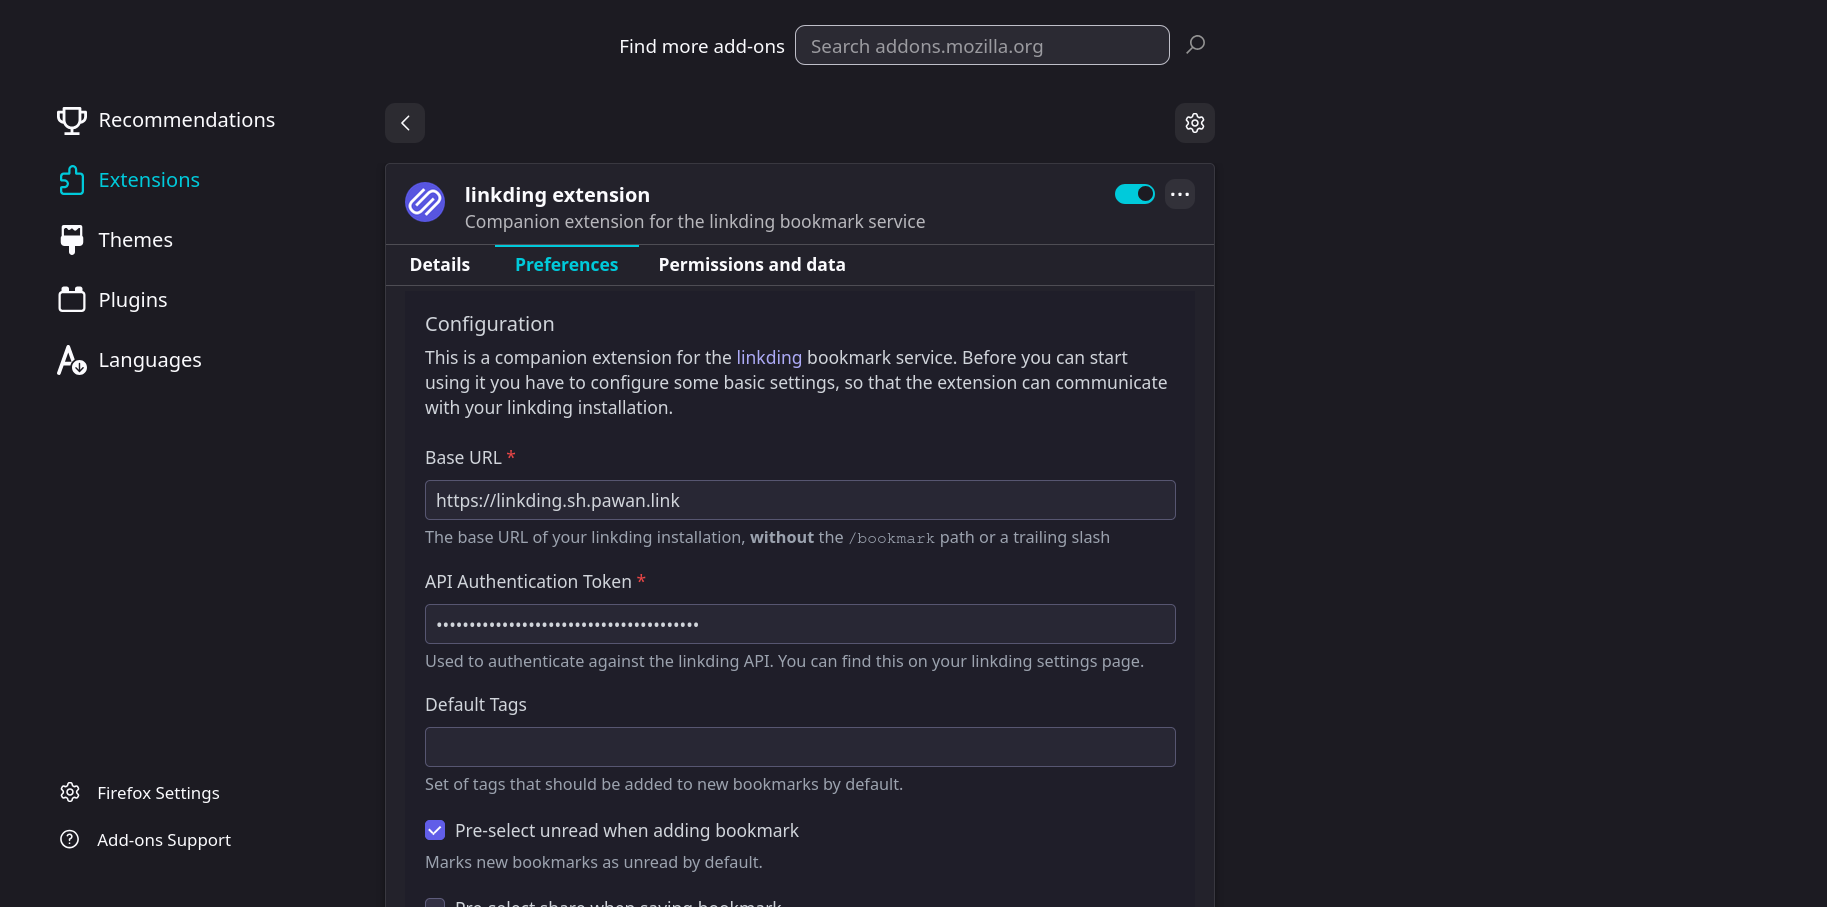1827x907 pixels.
Task: Click the linkding hyperlink in the description
Action: tap(768, 357)
